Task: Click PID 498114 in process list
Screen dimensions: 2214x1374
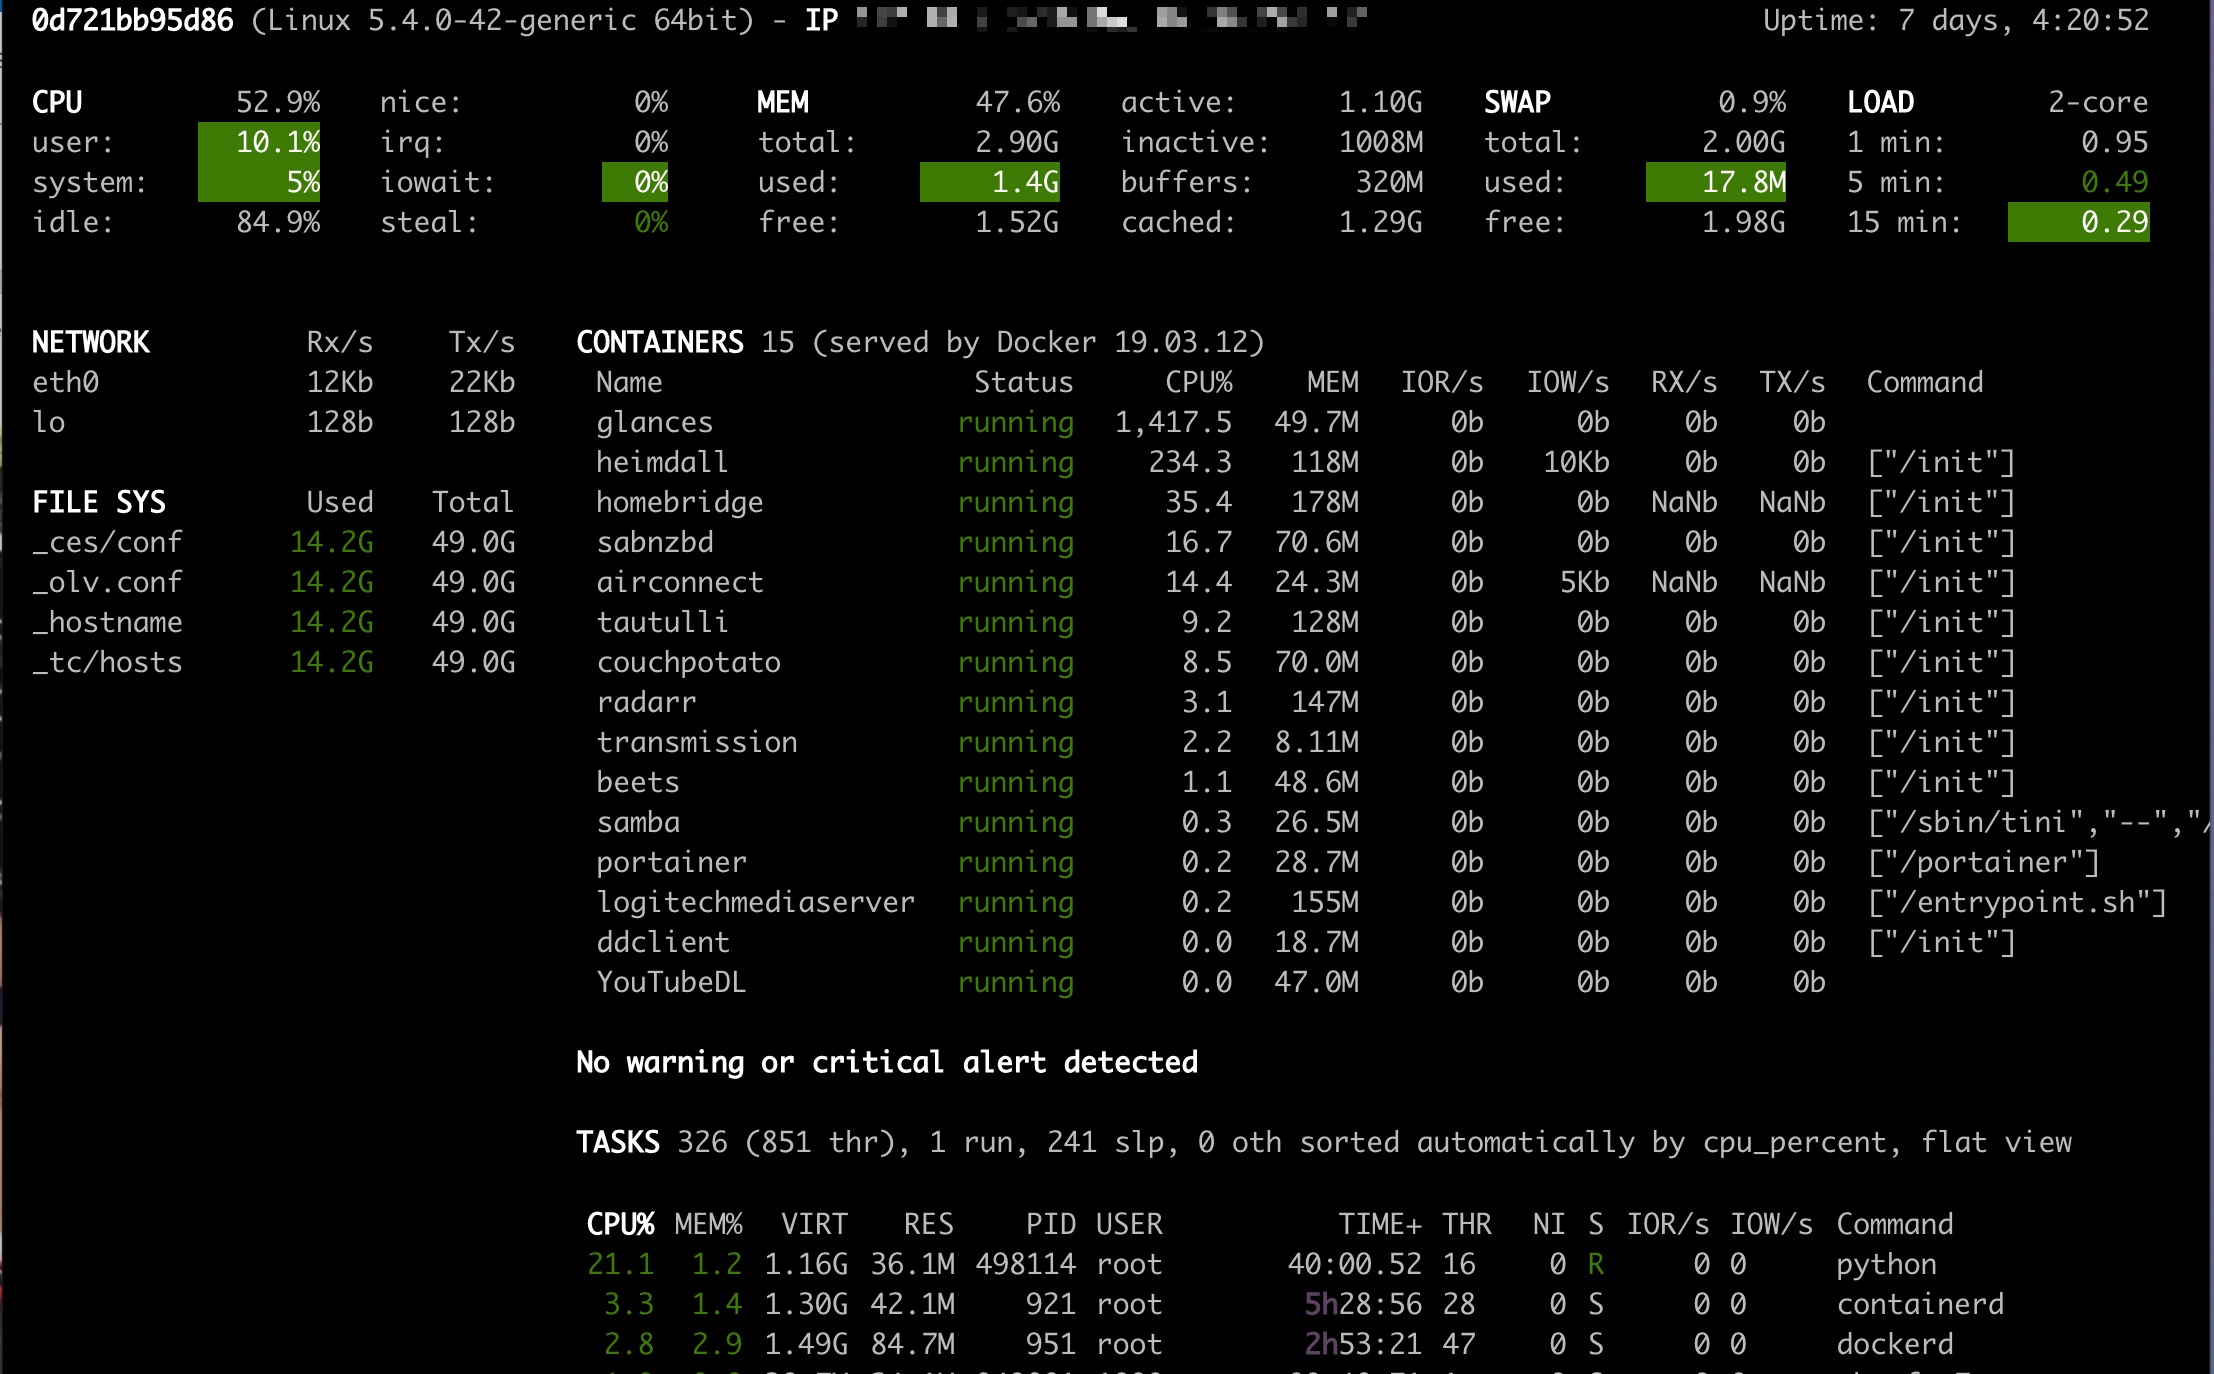Action: [1026, 1264]
